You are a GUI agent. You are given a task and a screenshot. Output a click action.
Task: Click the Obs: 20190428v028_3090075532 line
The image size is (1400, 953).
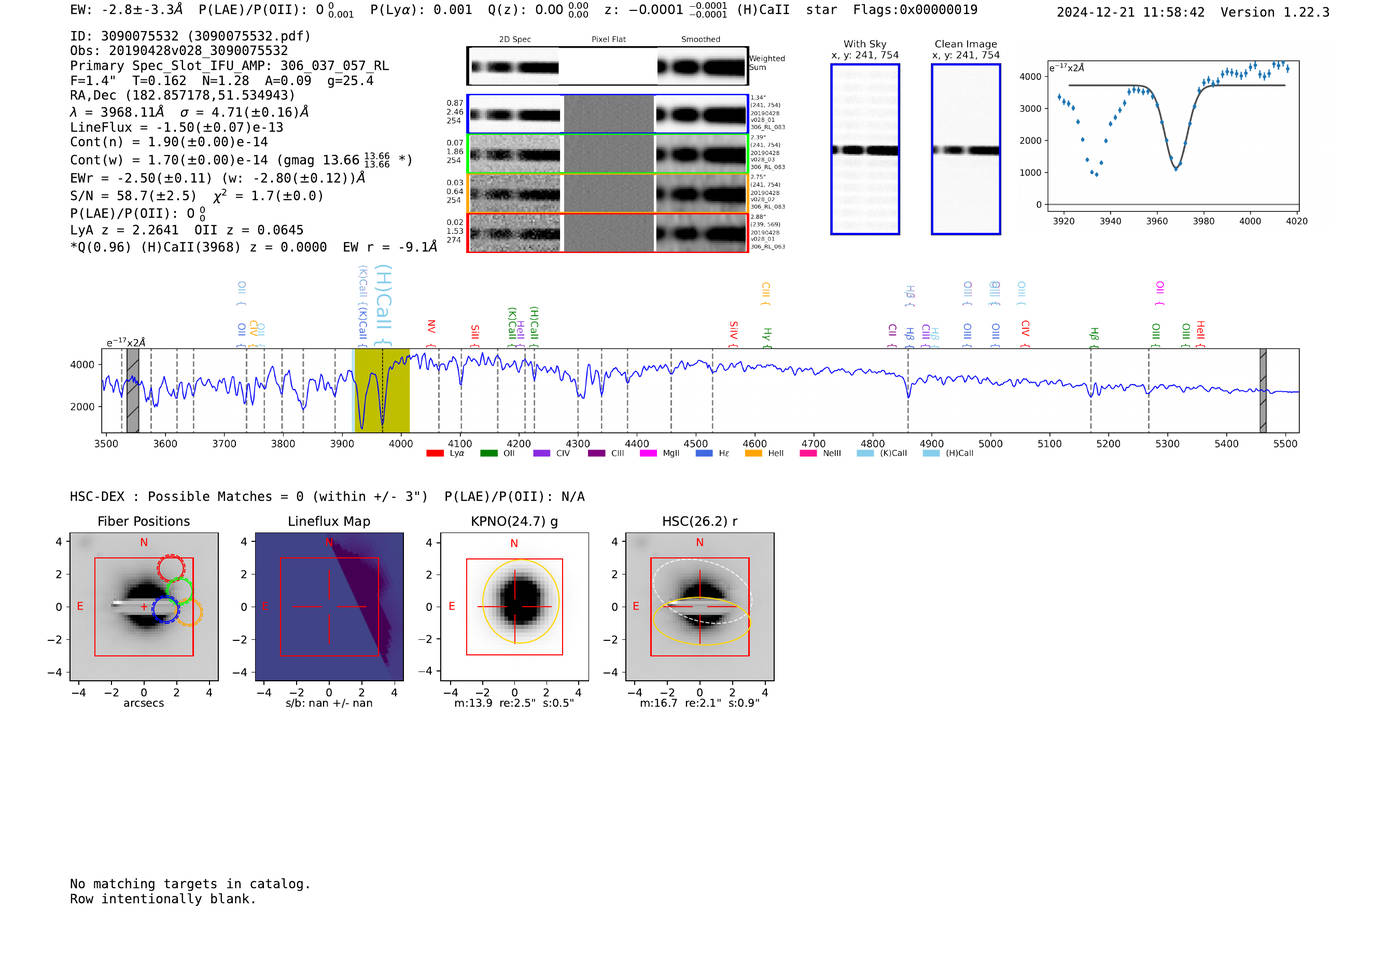pos(179,51)
